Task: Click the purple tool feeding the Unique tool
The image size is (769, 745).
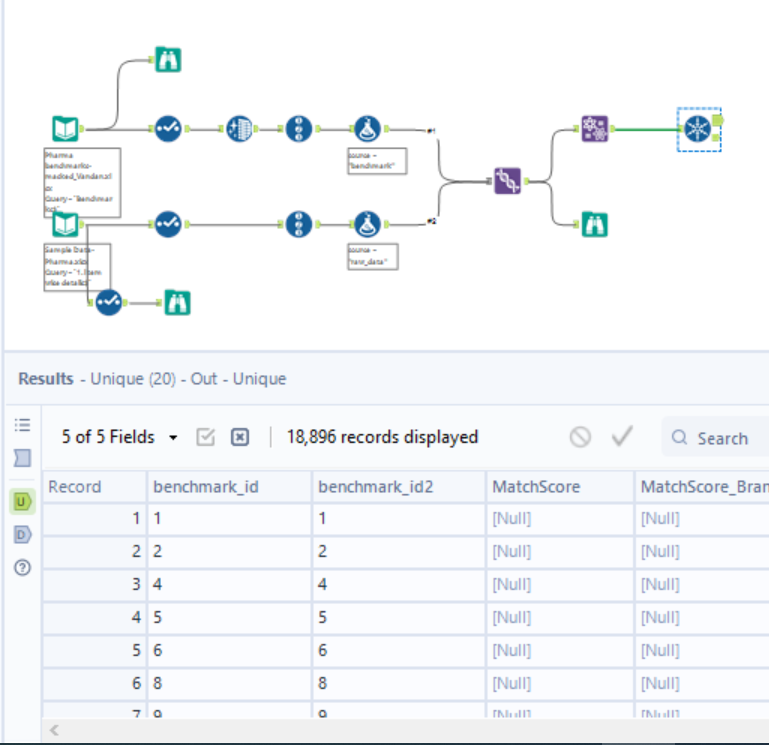Action: tap(595, 129)
